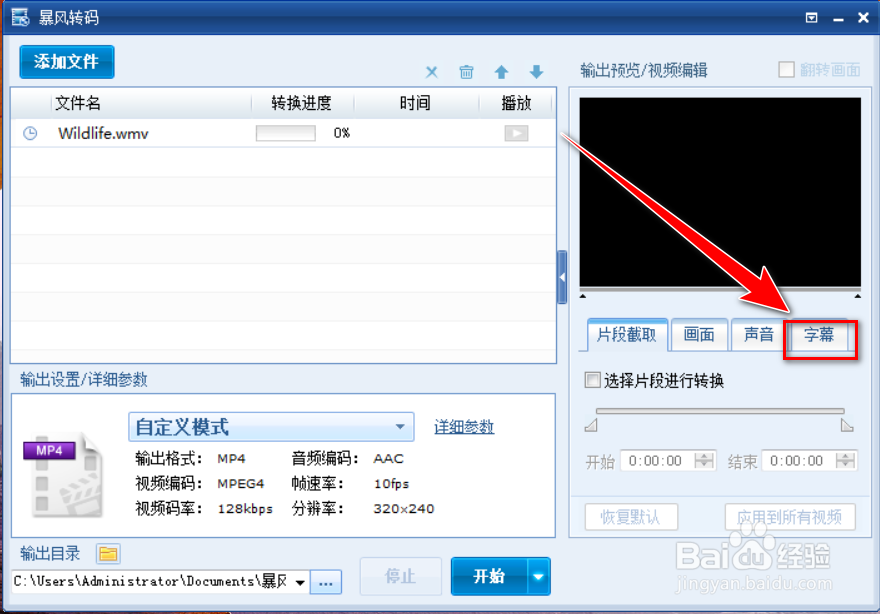Collapse the preview panel with side arrow
Viewport: 880px width, 614px height.
[562, 277]
